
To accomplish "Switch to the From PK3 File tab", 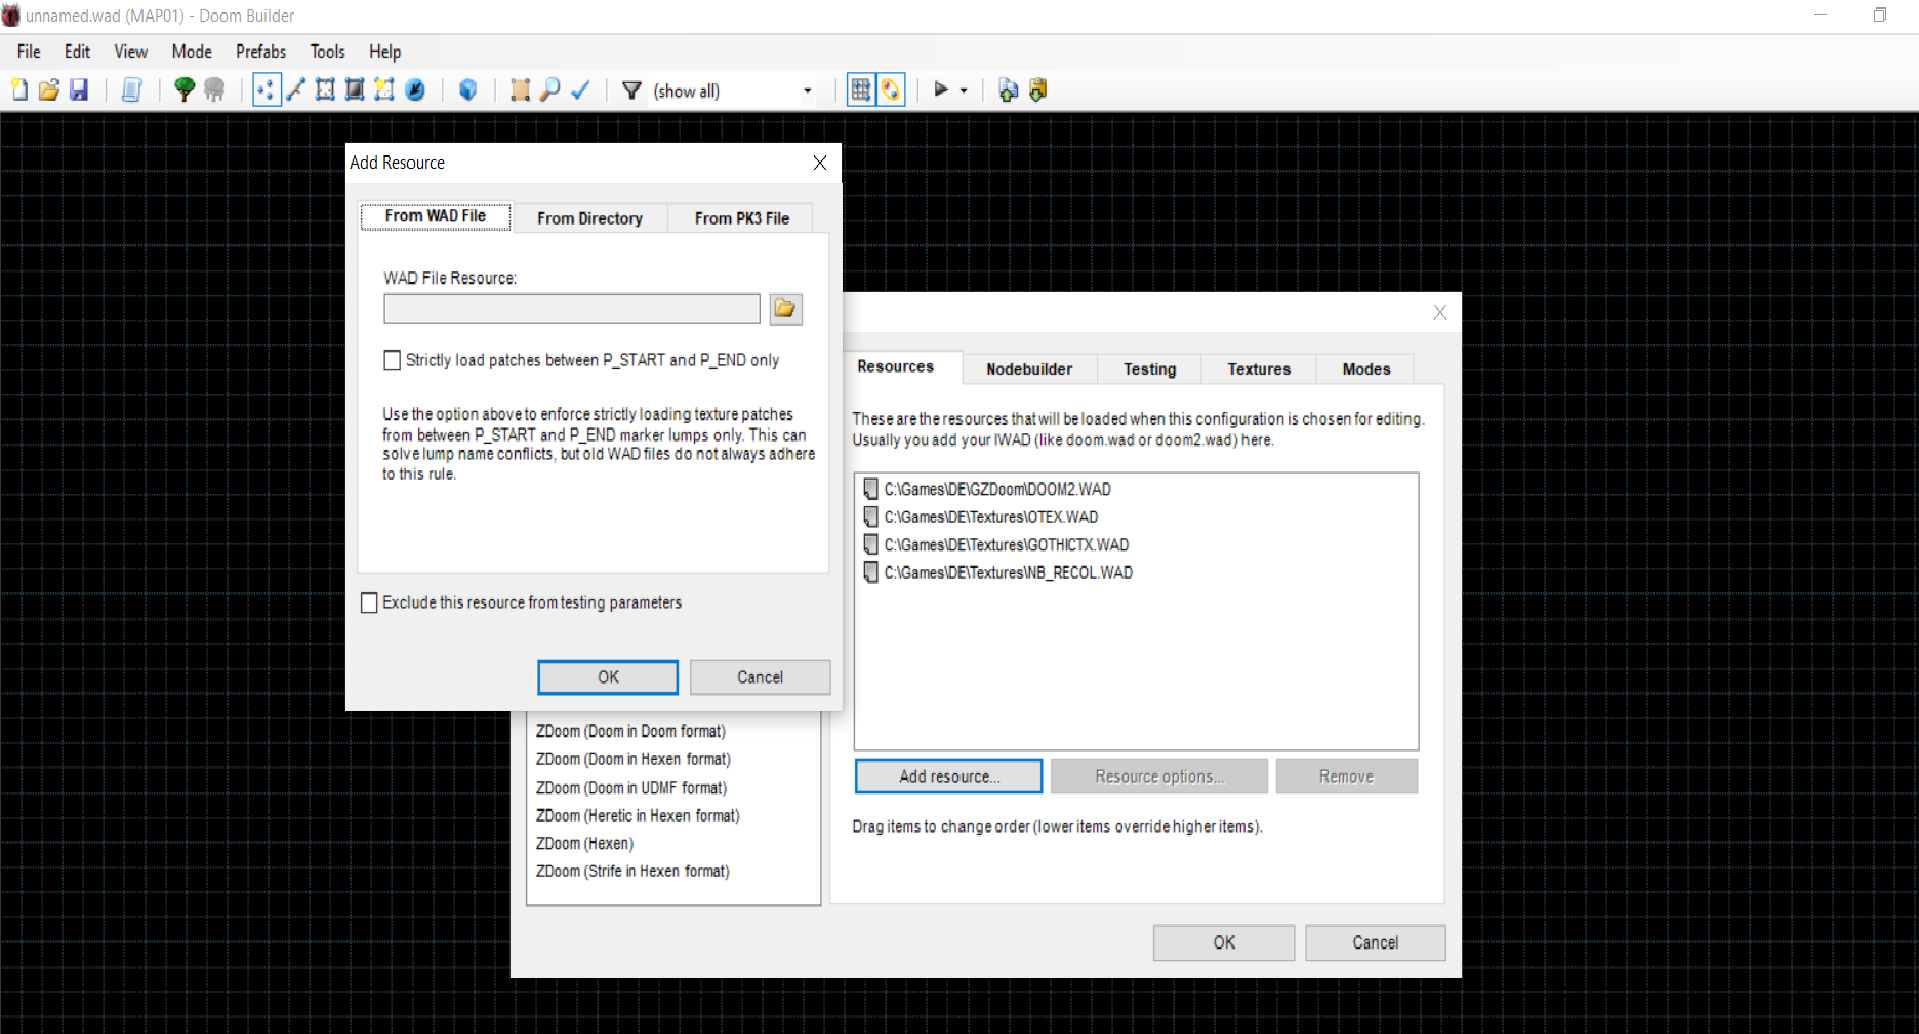I will 742,218.
